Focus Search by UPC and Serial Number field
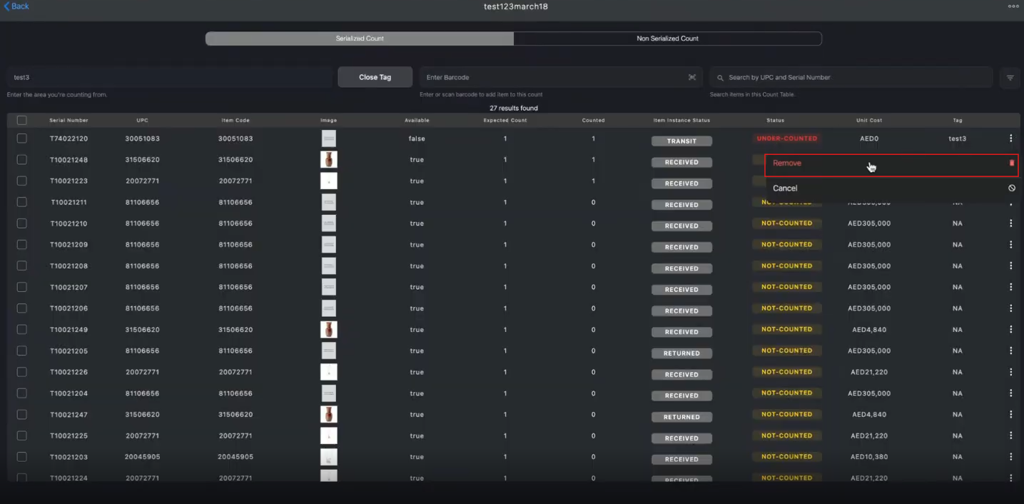 click(852, 77)
